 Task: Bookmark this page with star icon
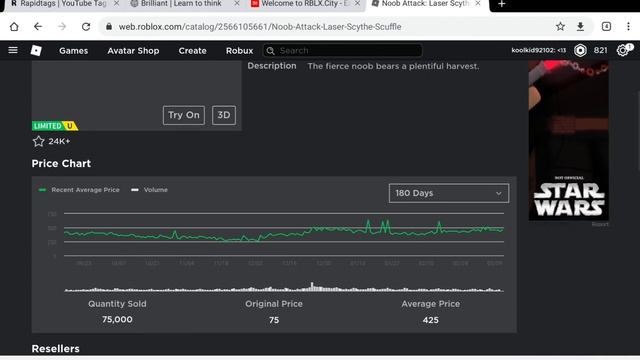click(x=560, y=27)
